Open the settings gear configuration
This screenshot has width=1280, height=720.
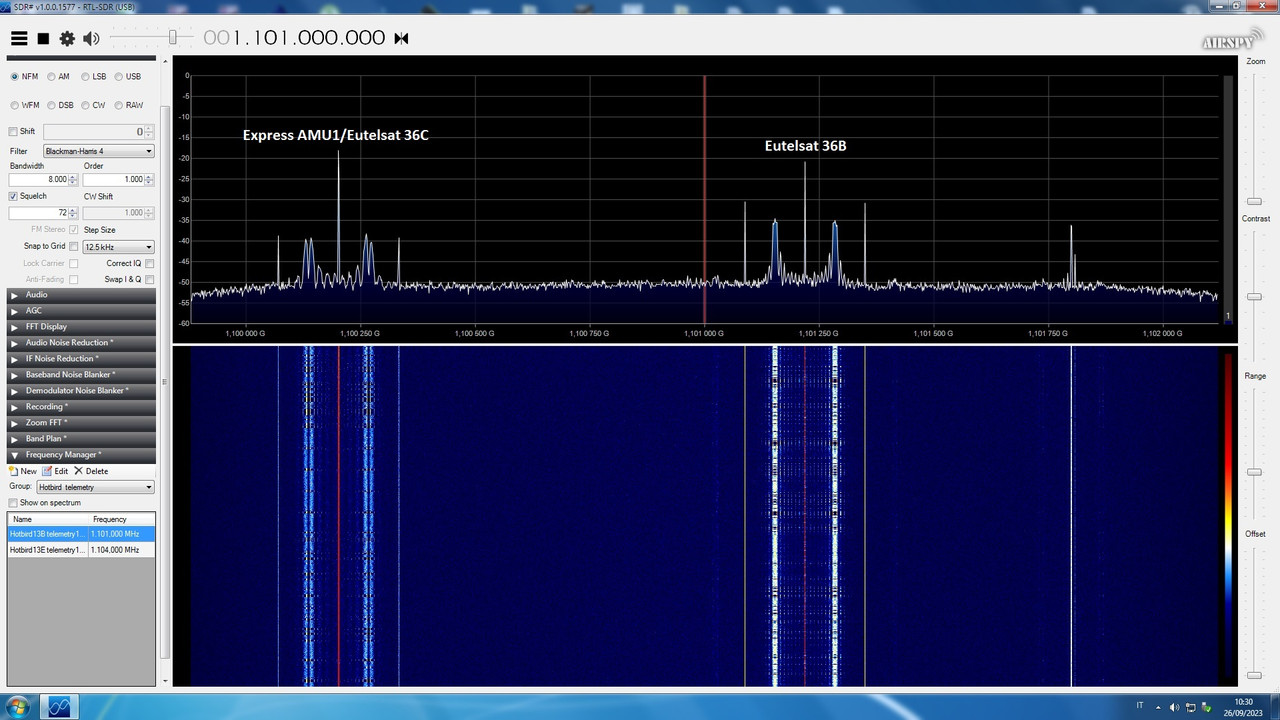tap(67, 38)
